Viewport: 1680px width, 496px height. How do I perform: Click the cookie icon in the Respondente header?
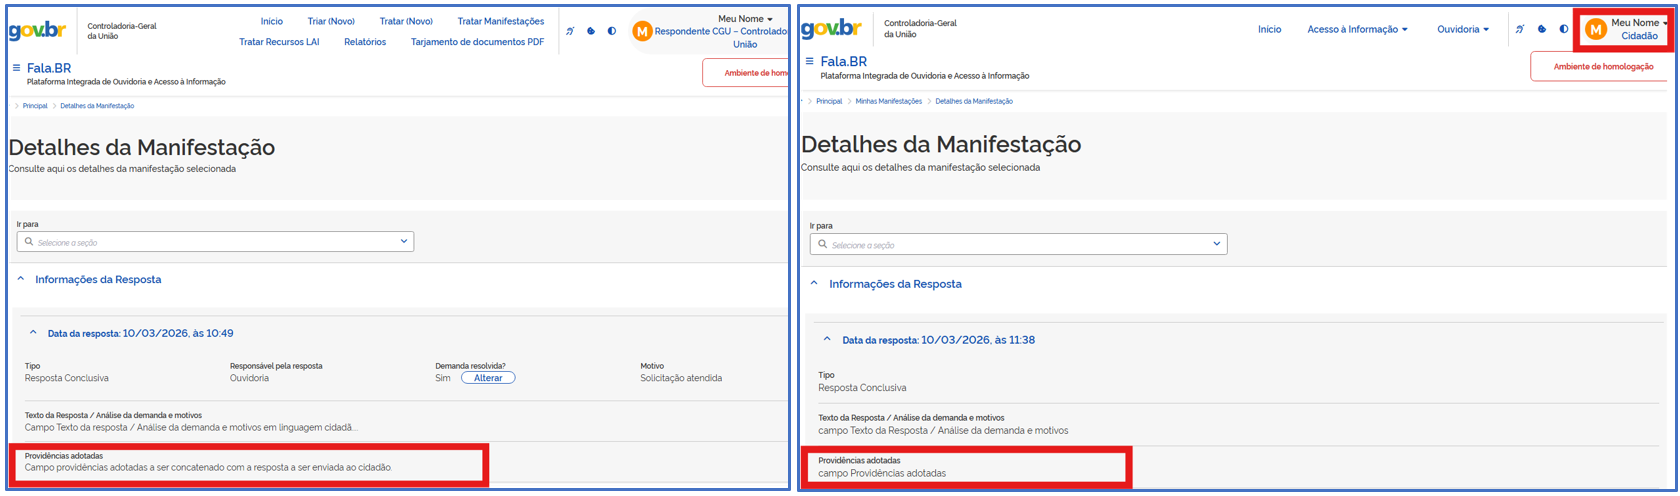coord(591,31)
